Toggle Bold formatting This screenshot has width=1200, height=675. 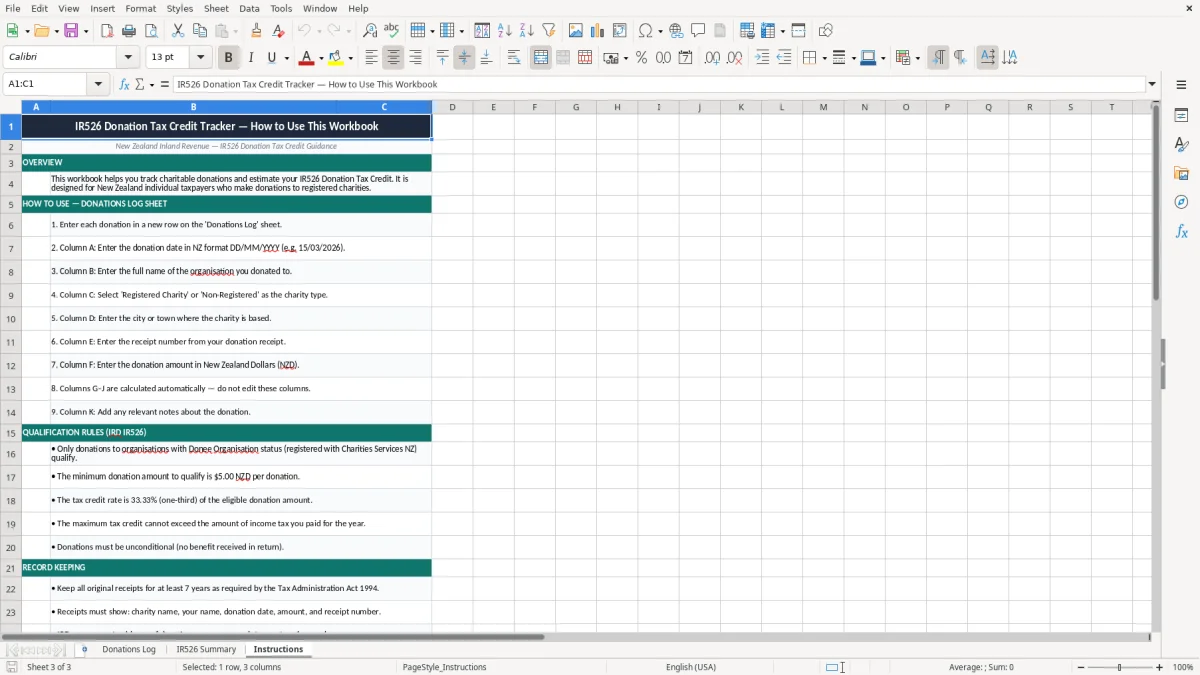tap(228, 58)
